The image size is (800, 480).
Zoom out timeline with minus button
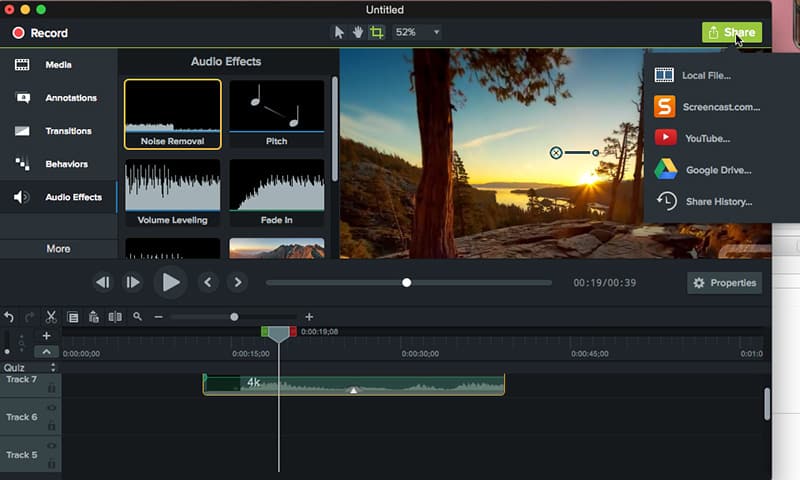159,317
